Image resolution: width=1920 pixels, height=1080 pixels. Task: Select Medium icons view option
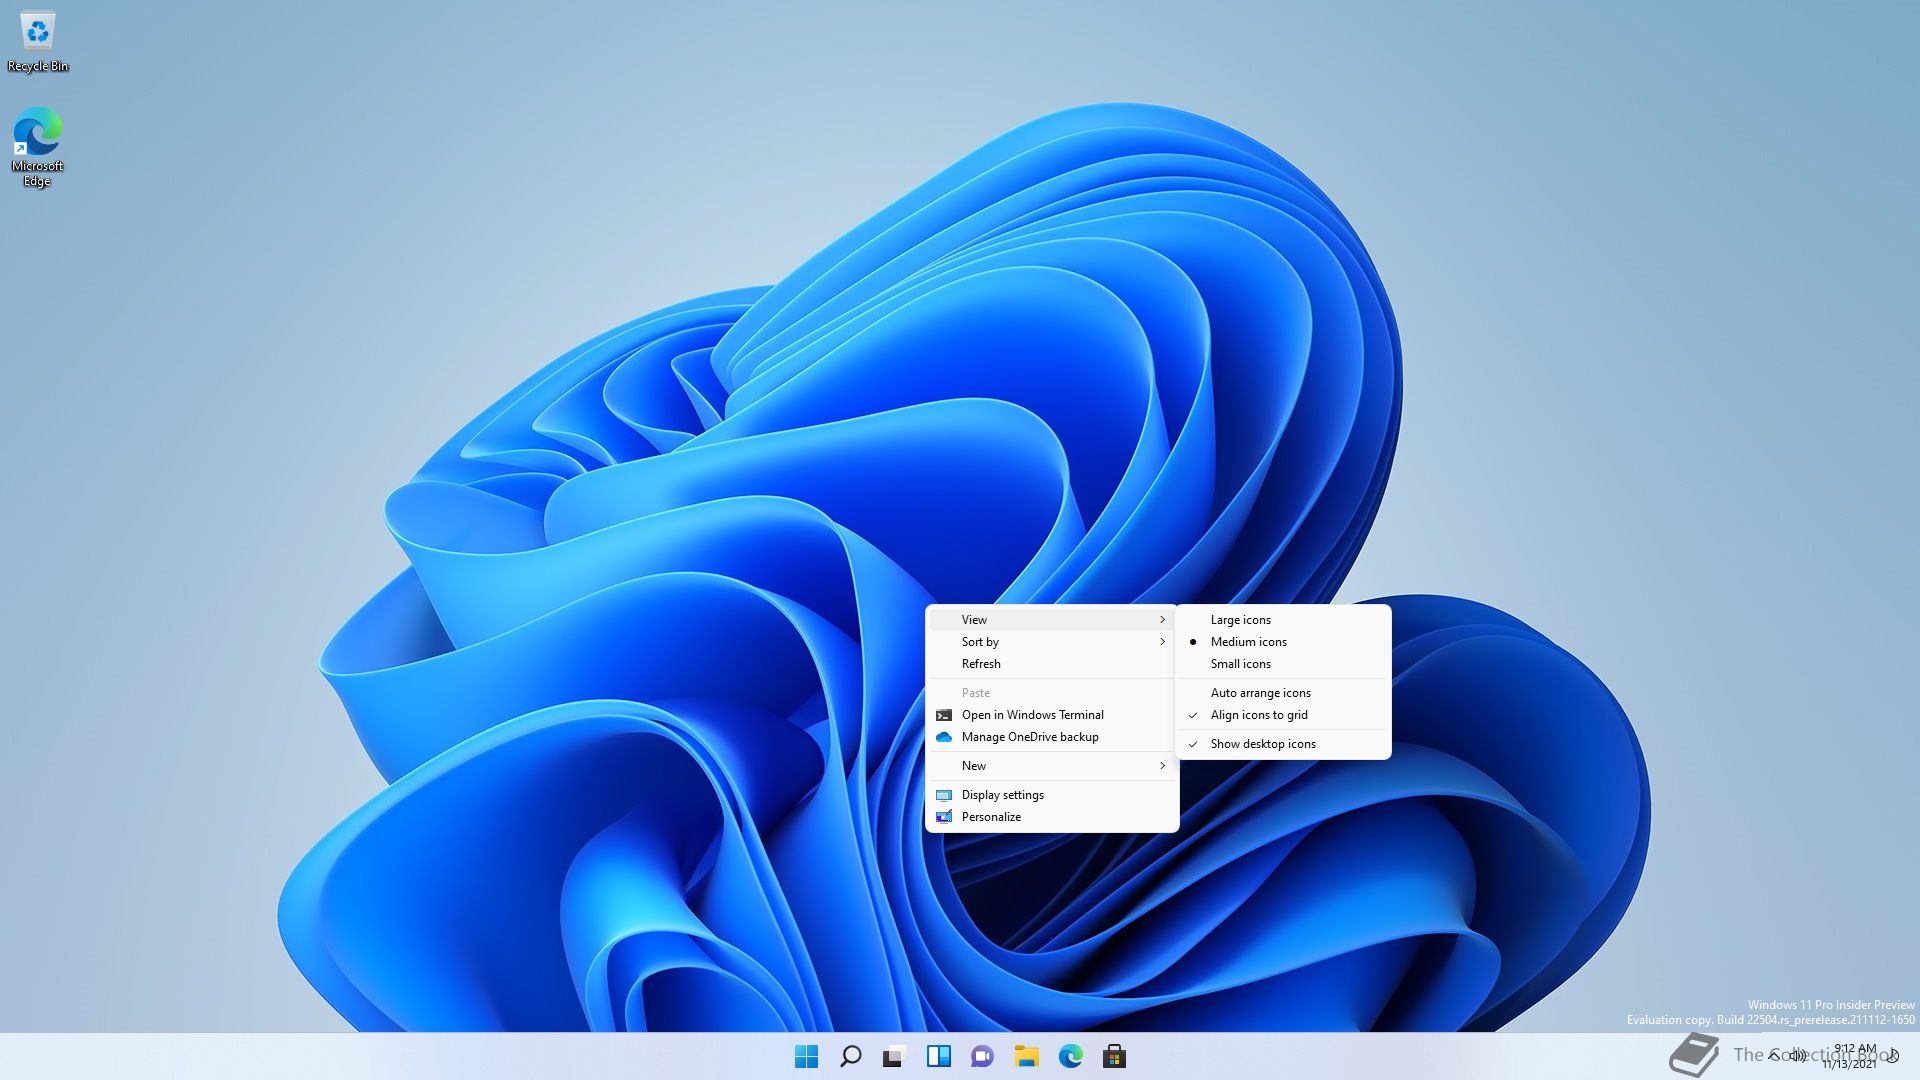click(x=1284, y=642)
